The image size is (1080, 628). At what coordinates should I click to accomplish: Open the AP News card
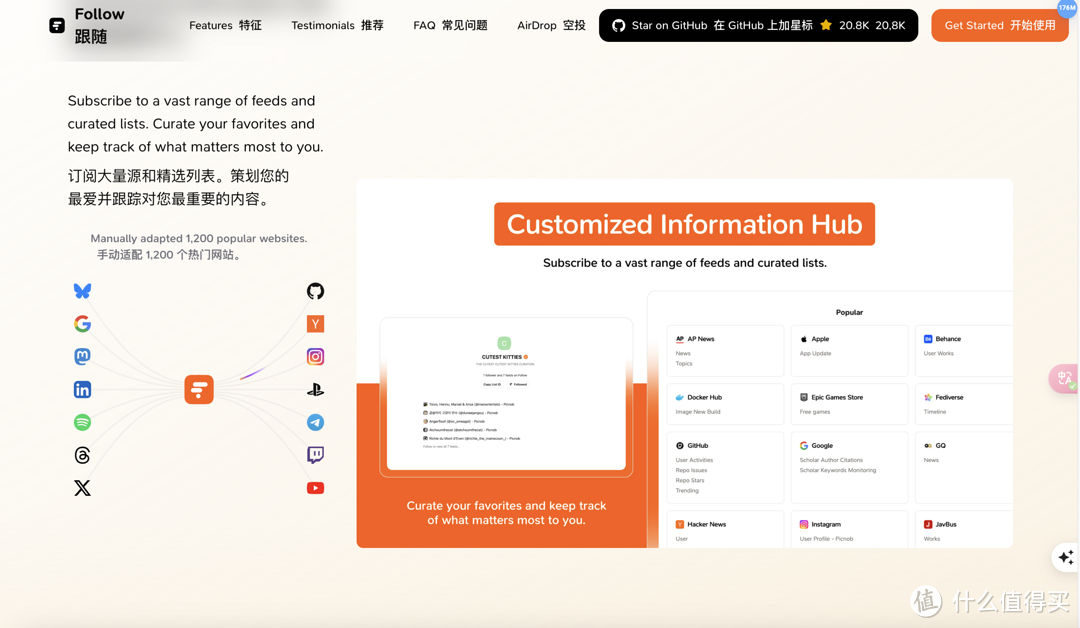pos(725,350)
